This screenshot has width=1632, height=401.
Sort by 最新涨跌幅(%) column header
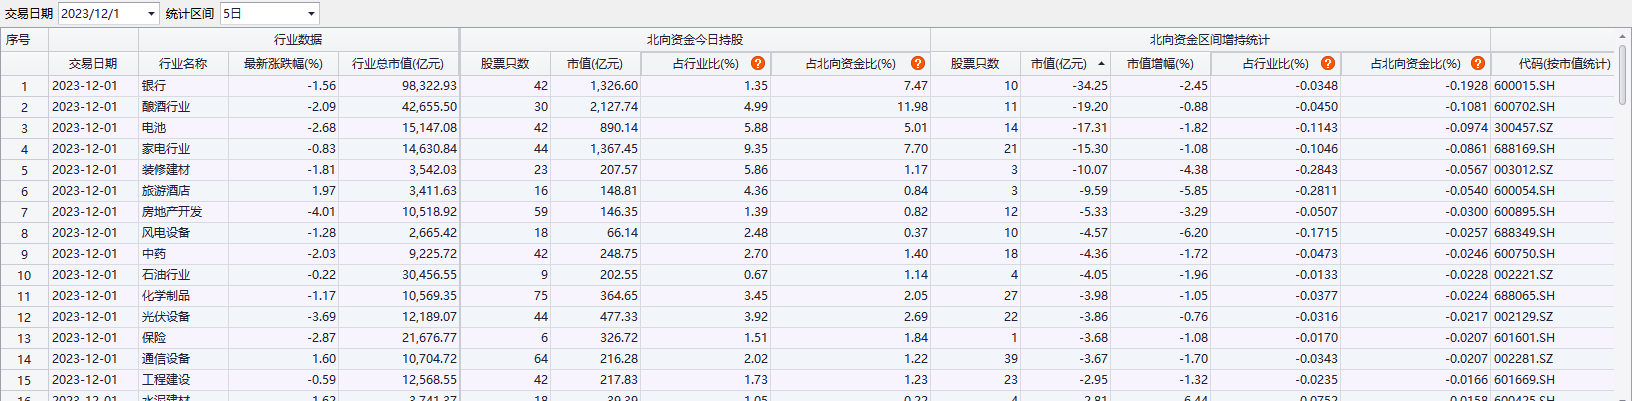click(x=283, y=63)
